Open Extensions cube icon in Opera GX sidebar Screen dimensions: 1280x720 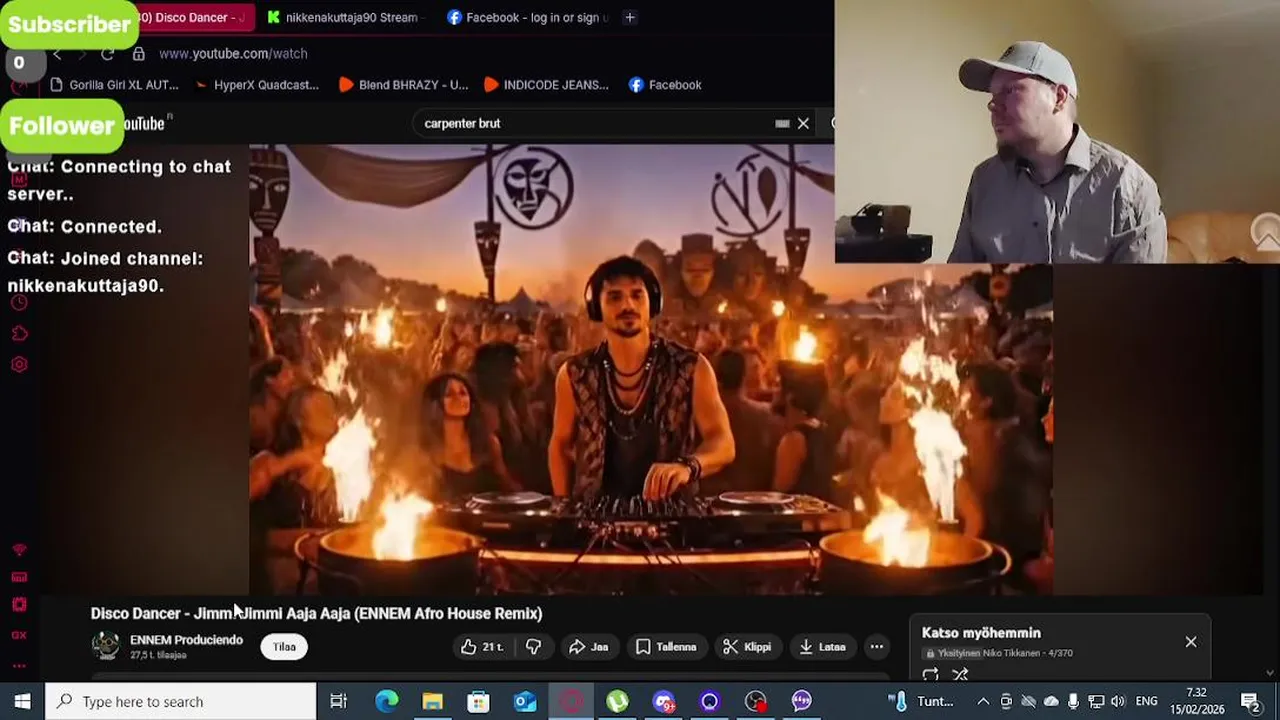(x=19, y=333)
